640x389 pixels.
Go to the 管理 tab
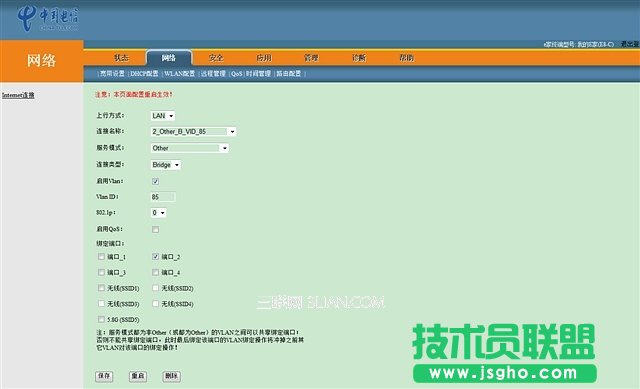click(311, 58)
